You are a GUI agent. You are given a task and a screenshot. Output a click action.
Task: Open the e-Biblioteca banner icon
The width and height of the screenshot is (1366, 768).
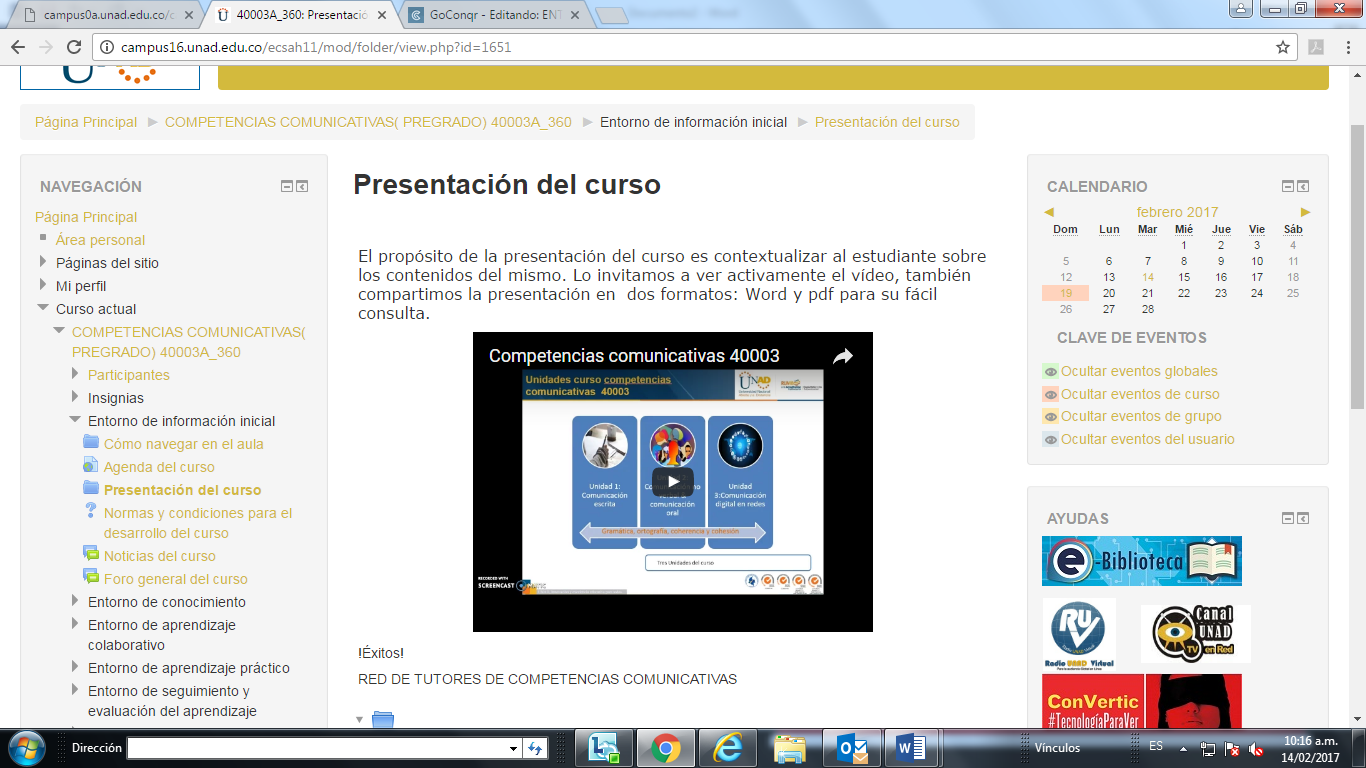(x=1141, y=561)
